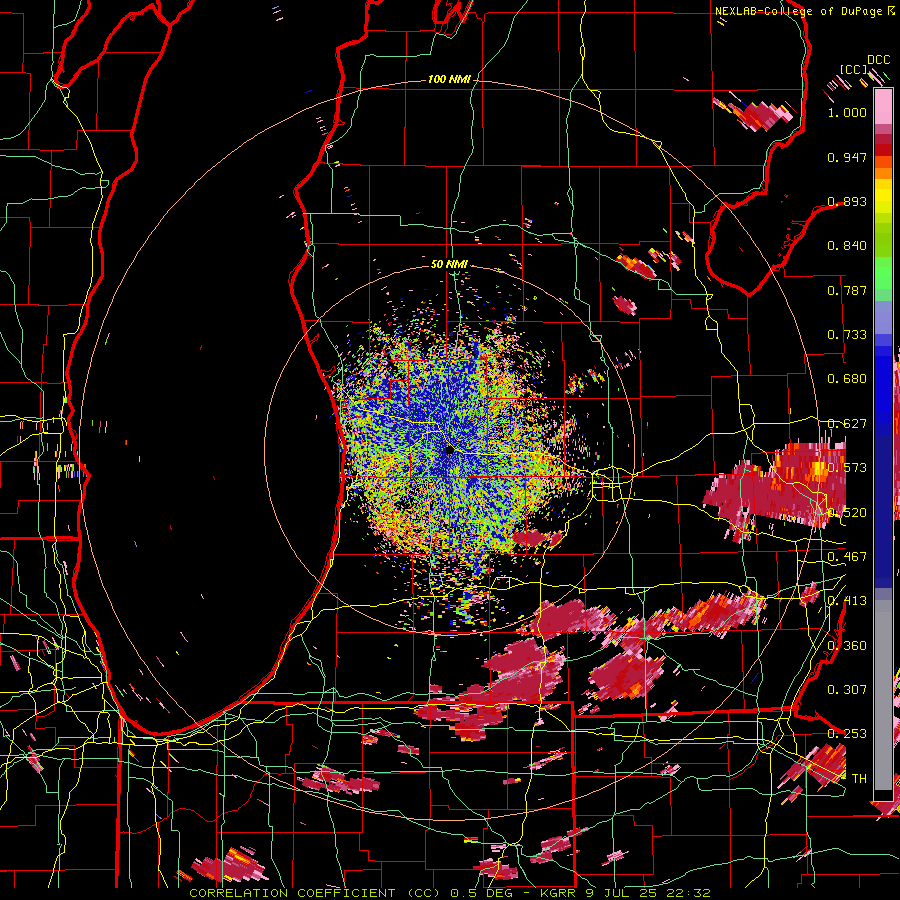Click the 0.307 legend value
900x900 pixels.
(x=847, y=689)
